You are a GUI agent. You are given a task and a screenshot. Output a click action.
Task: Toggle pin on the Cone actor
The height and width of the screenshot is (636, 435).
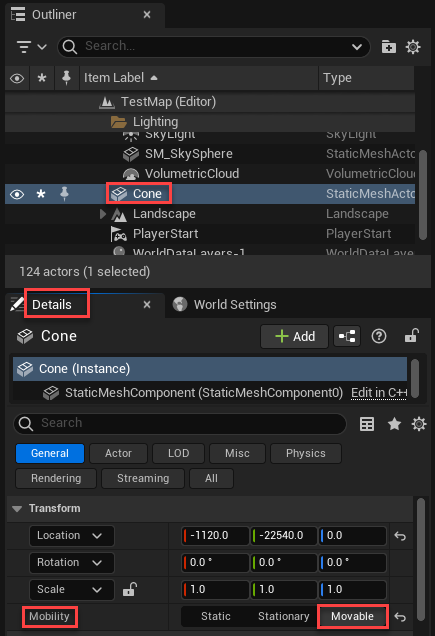click(64, 193)
